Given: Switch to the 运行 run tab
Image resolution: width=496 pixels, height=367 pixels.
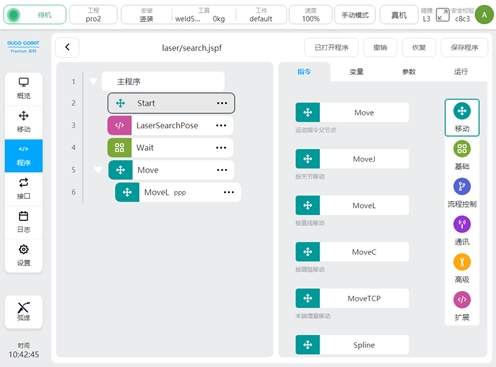Looking at the screenshot, I should 461,71.
